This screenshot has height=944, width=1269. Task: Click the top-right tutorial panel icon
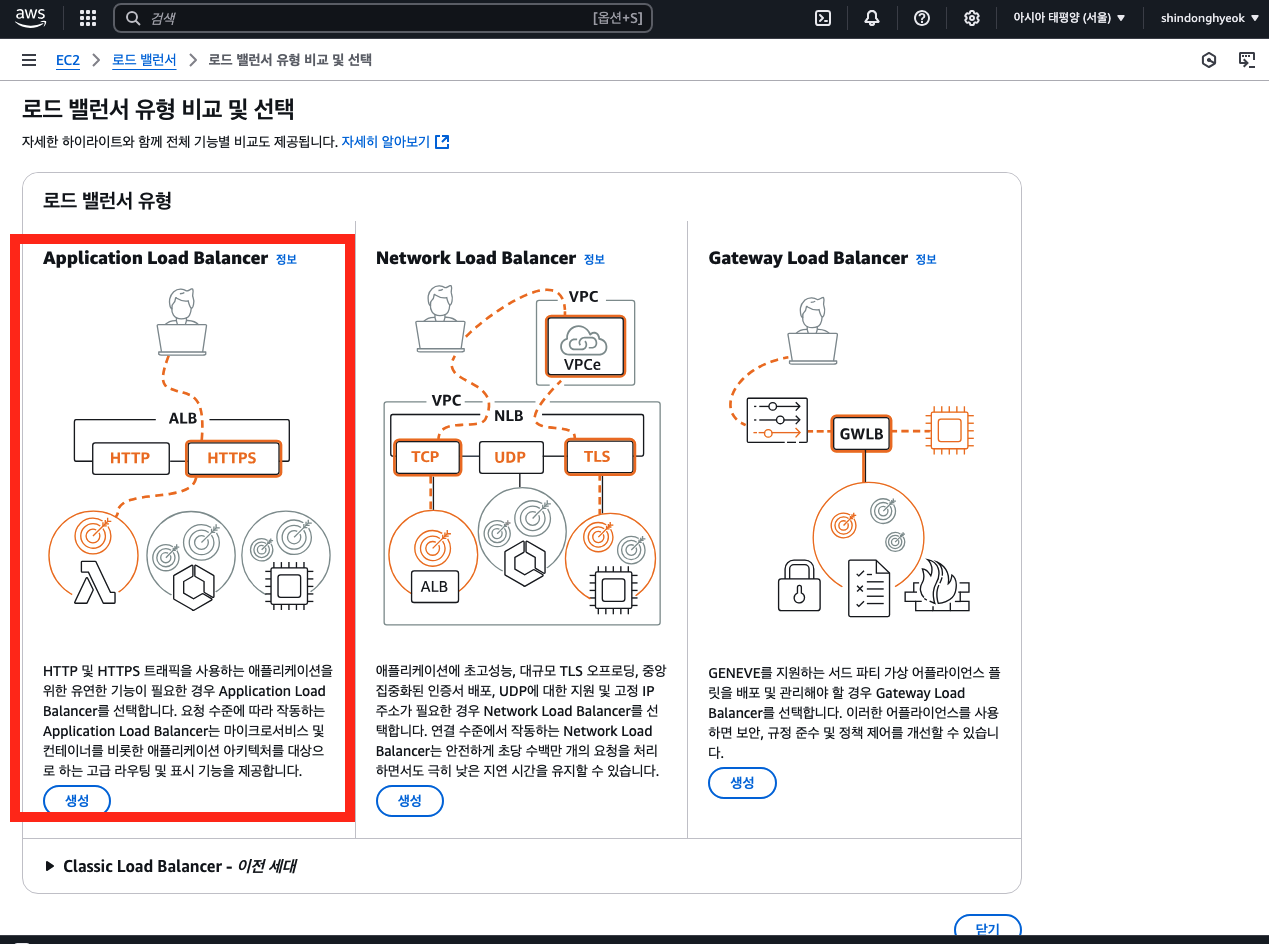coord(1247,60)
